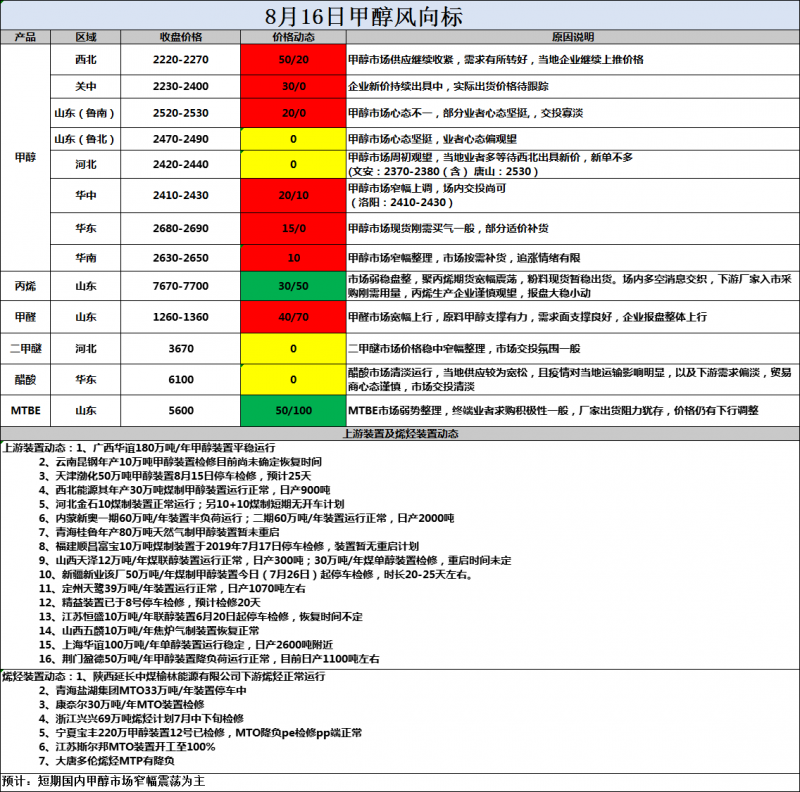Click the red '15/0' cell
Viewport: 800px width, 792px height.
point(293,228)
